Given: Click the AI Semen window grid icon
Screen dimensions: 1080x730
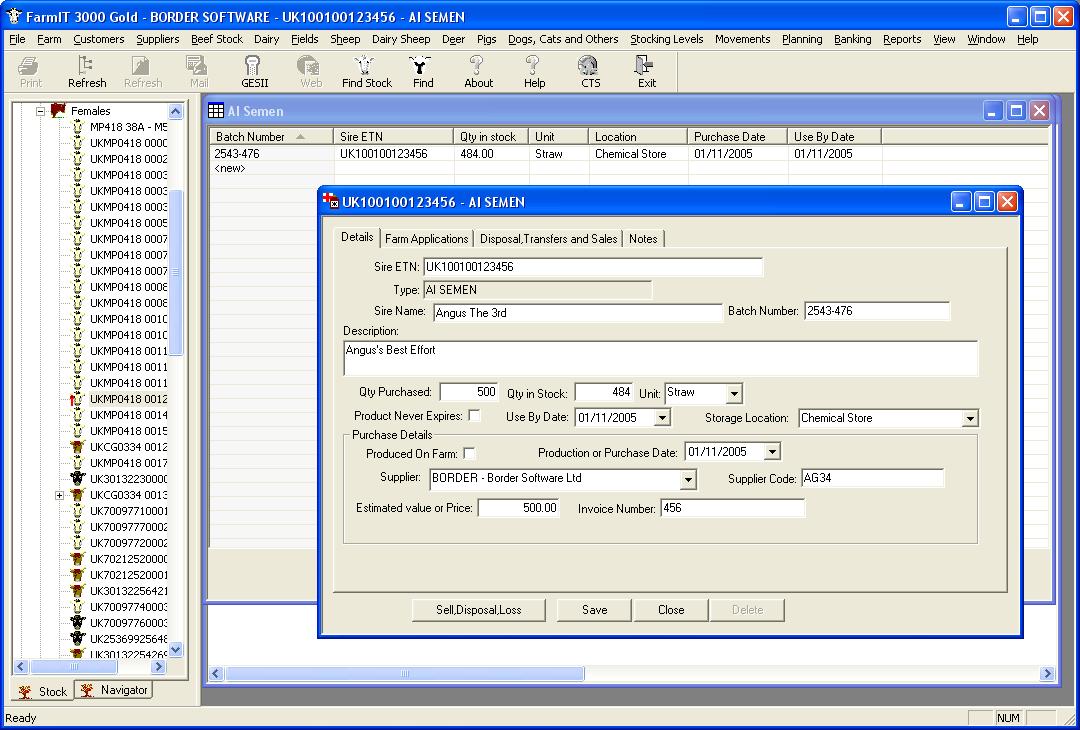Looking at the screenshot, I should 216,111.
